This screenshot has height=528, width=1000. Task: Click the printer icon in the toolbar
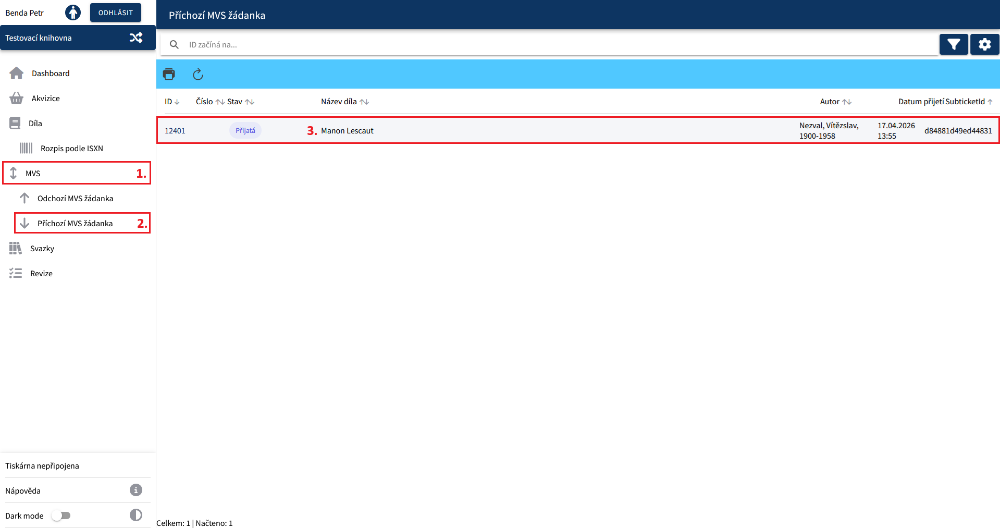(x=169, y=74)
